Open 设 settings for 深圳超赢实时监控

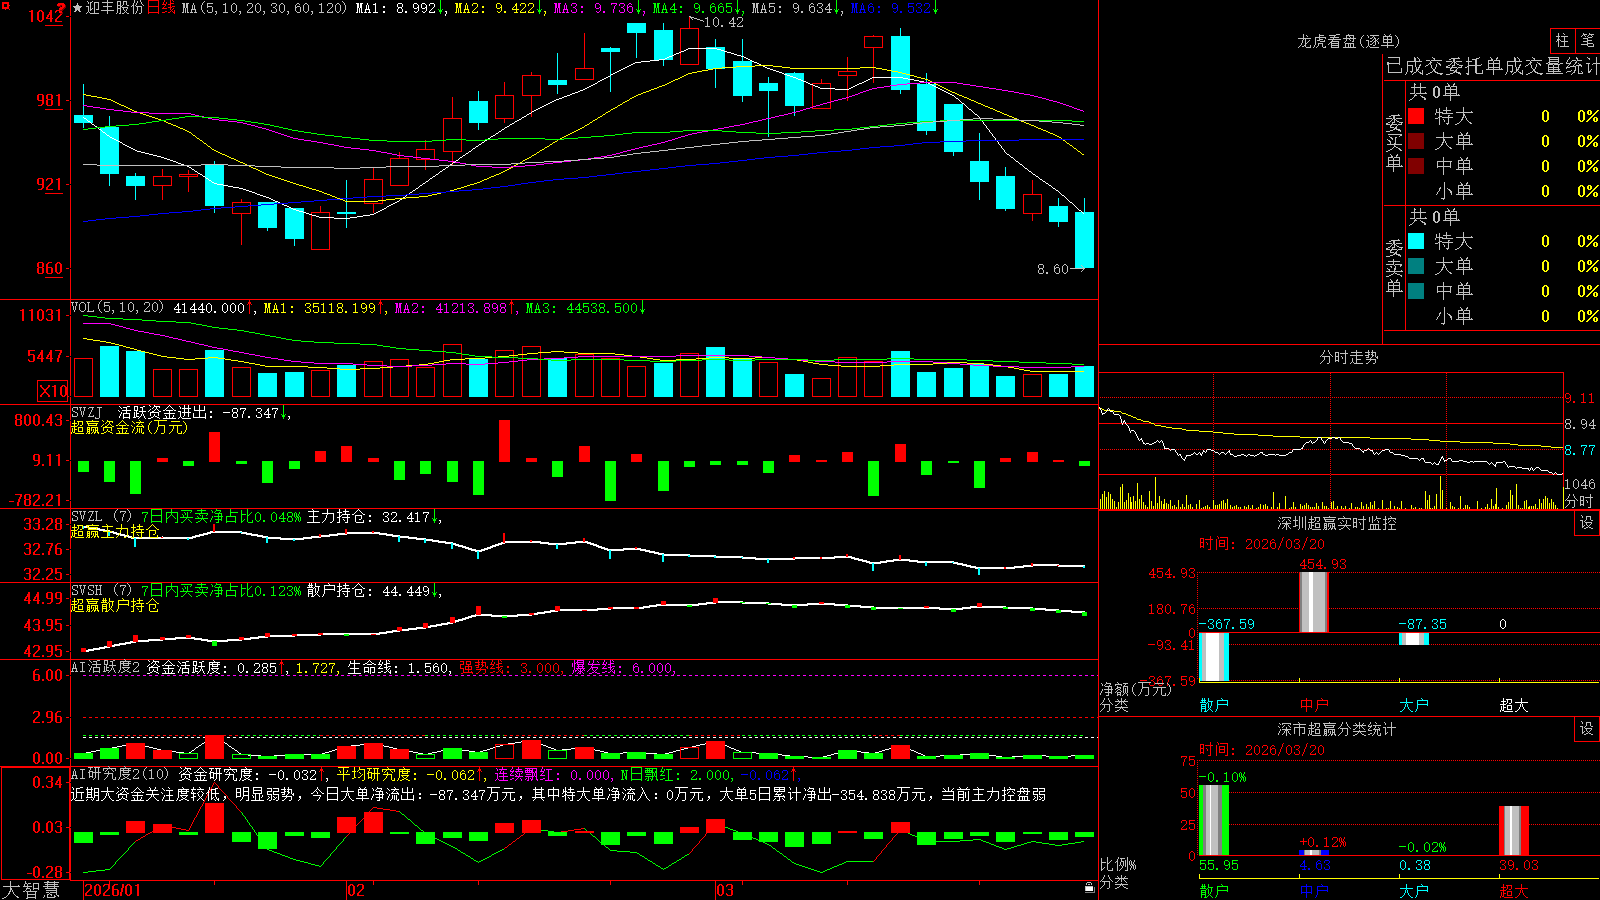click(1586, 523)
